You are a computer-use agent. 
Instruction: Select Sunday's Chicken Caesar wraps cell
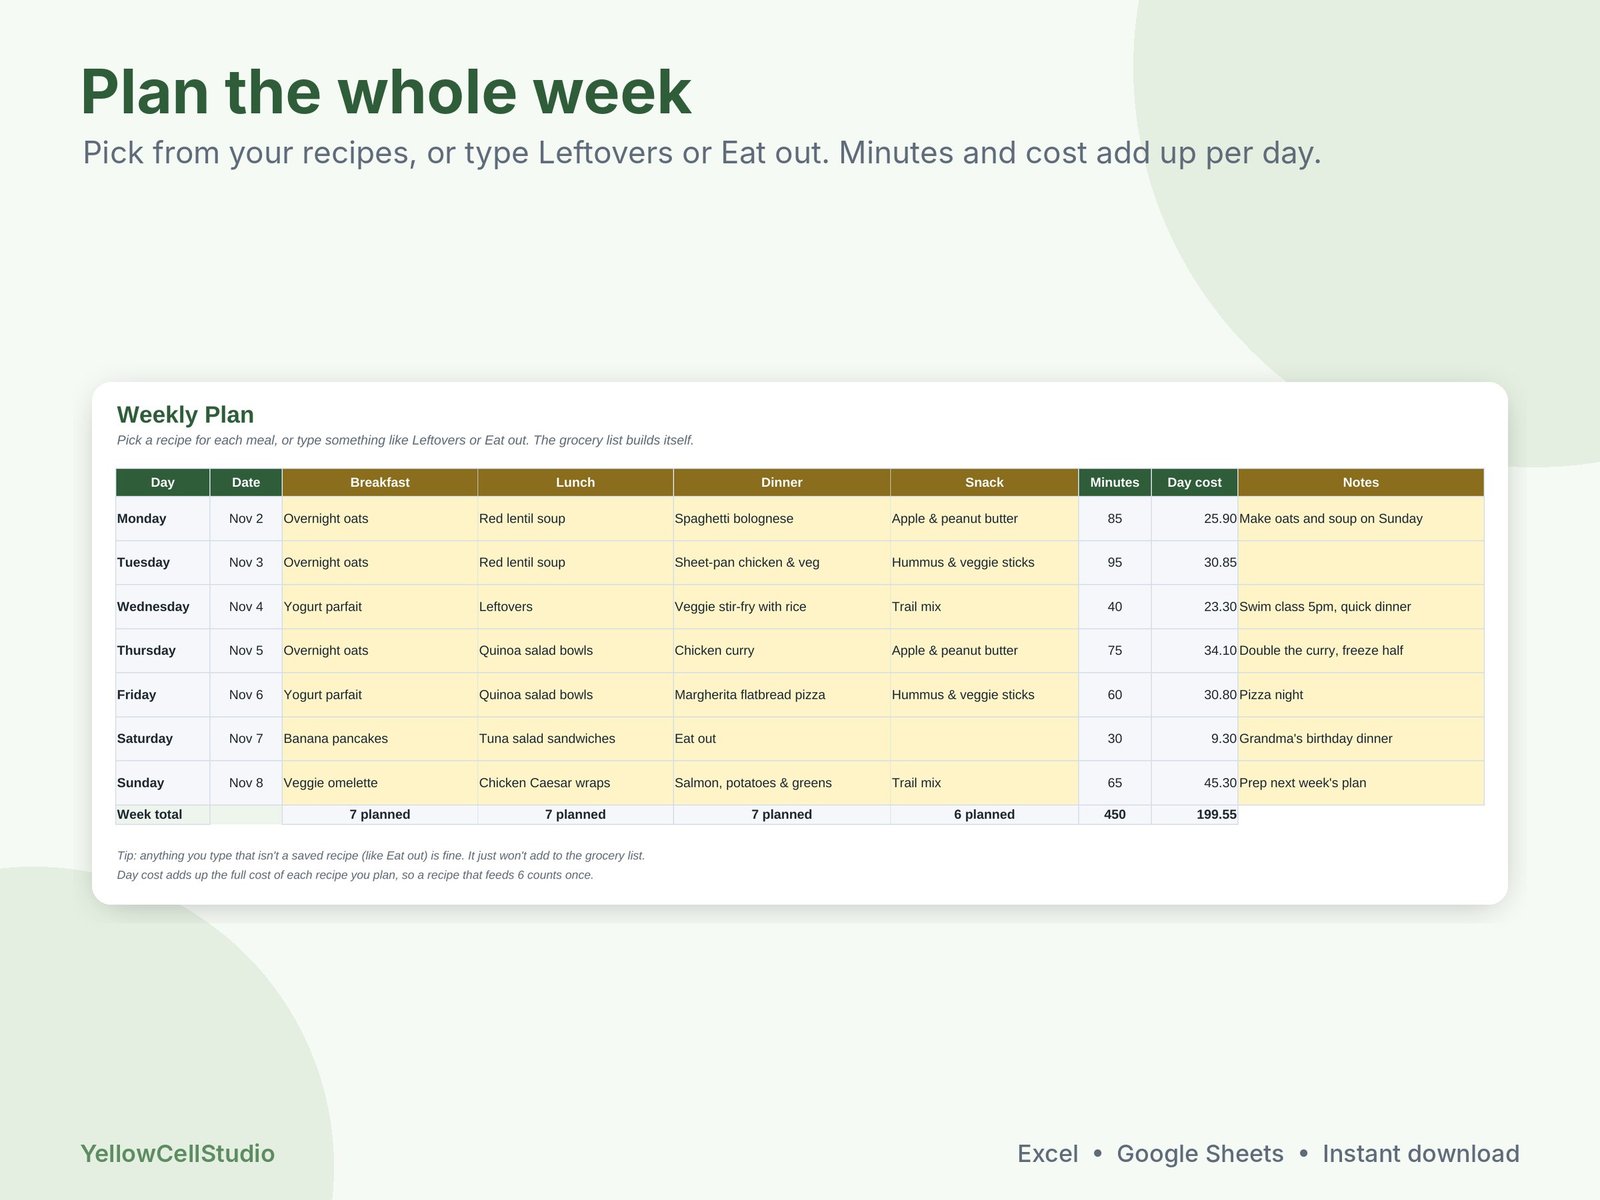pos(575,782)
